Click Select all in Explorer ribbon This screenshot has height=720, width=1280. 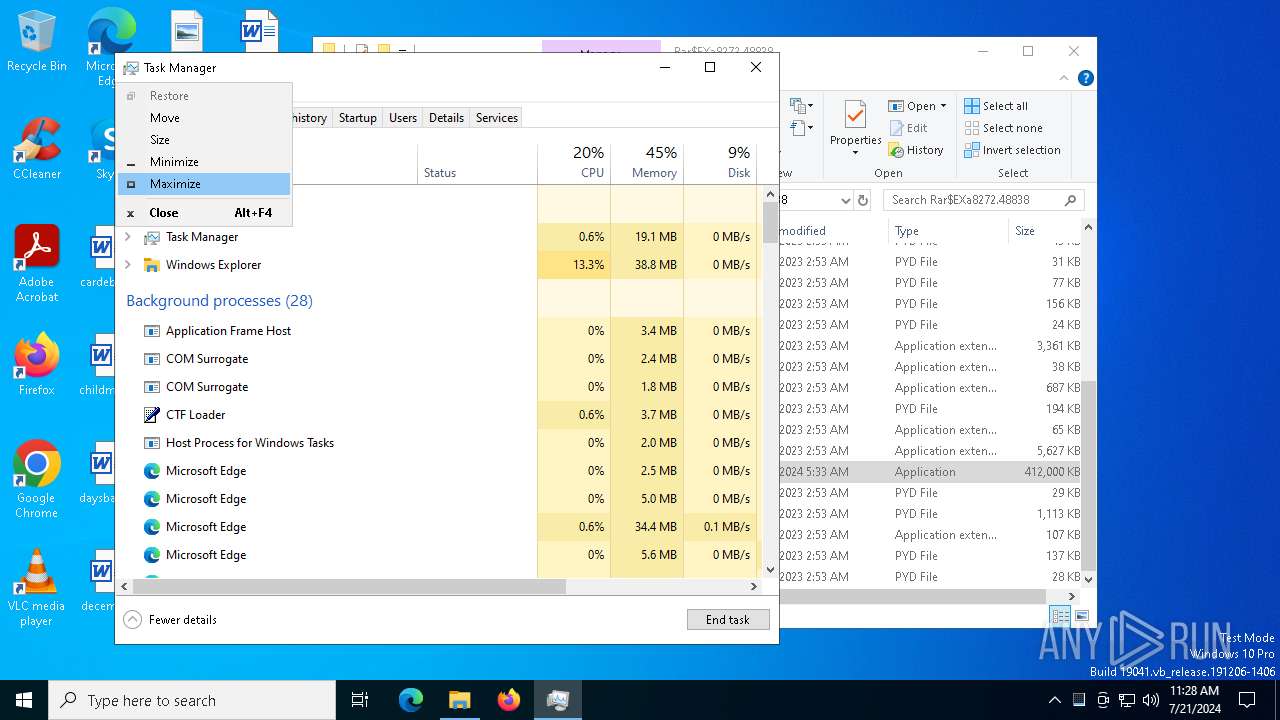(996, 106)
